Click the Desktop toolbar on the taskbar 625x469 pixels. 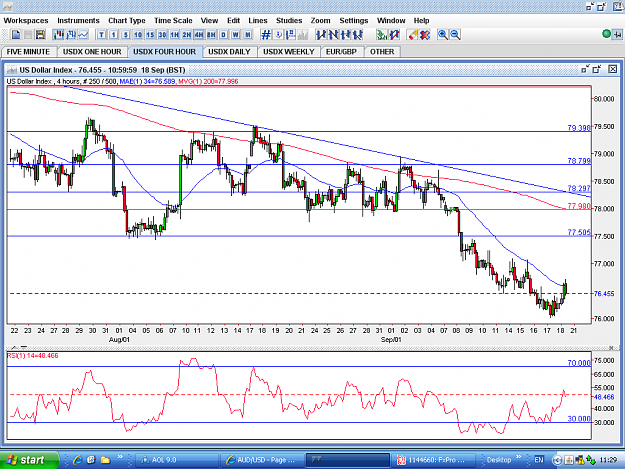(499, 460)
